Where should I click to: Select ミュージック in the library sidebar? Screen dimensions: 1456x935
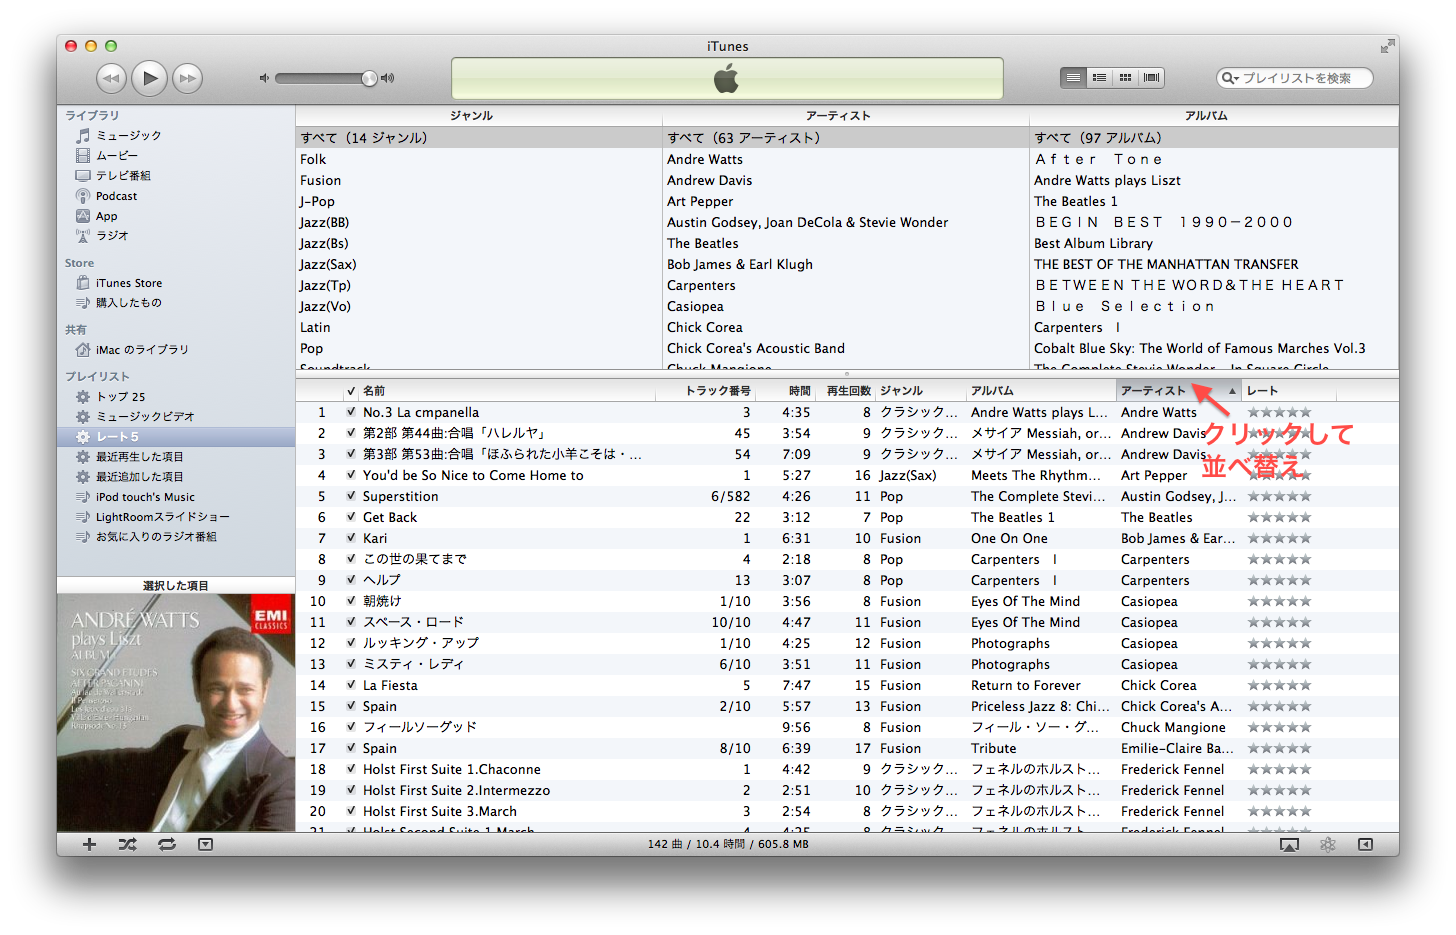[128, 136]
